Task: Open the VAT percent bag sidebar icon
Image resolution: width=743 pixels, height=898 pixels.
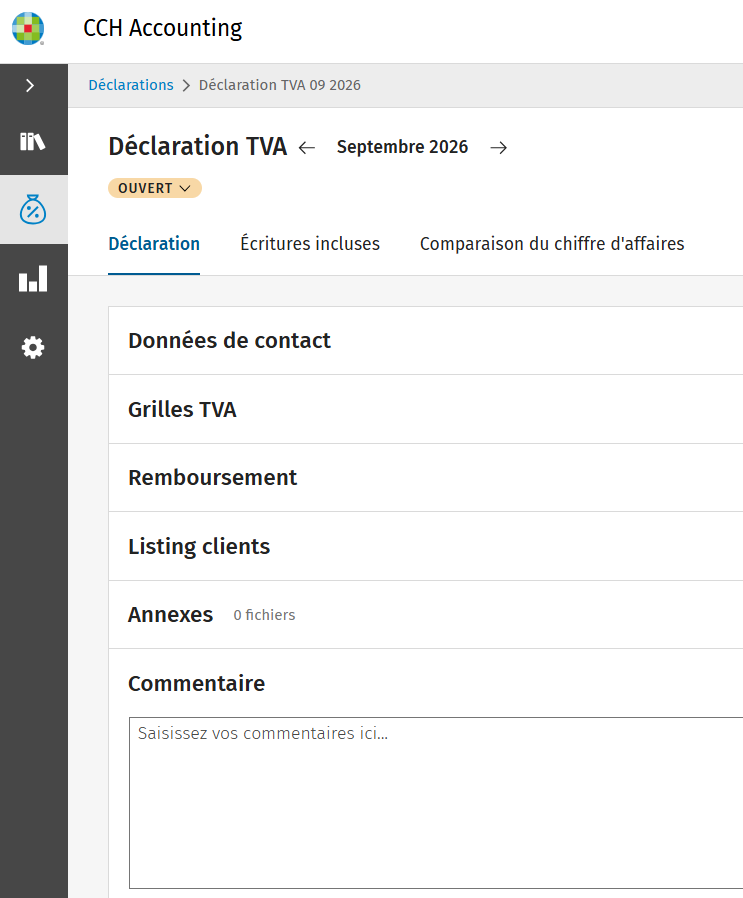Action: tap(33, 210)
